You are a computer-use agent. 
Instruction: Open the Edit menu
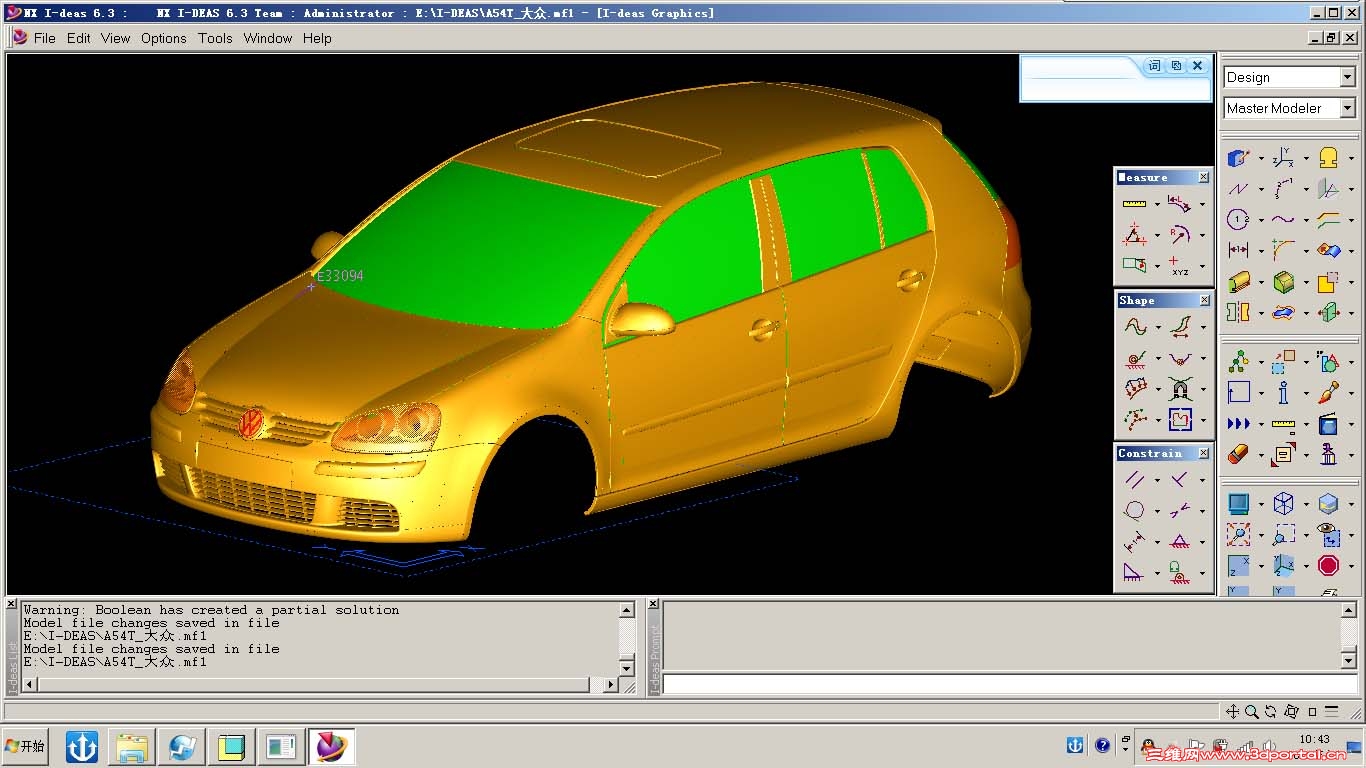(79, 38)
